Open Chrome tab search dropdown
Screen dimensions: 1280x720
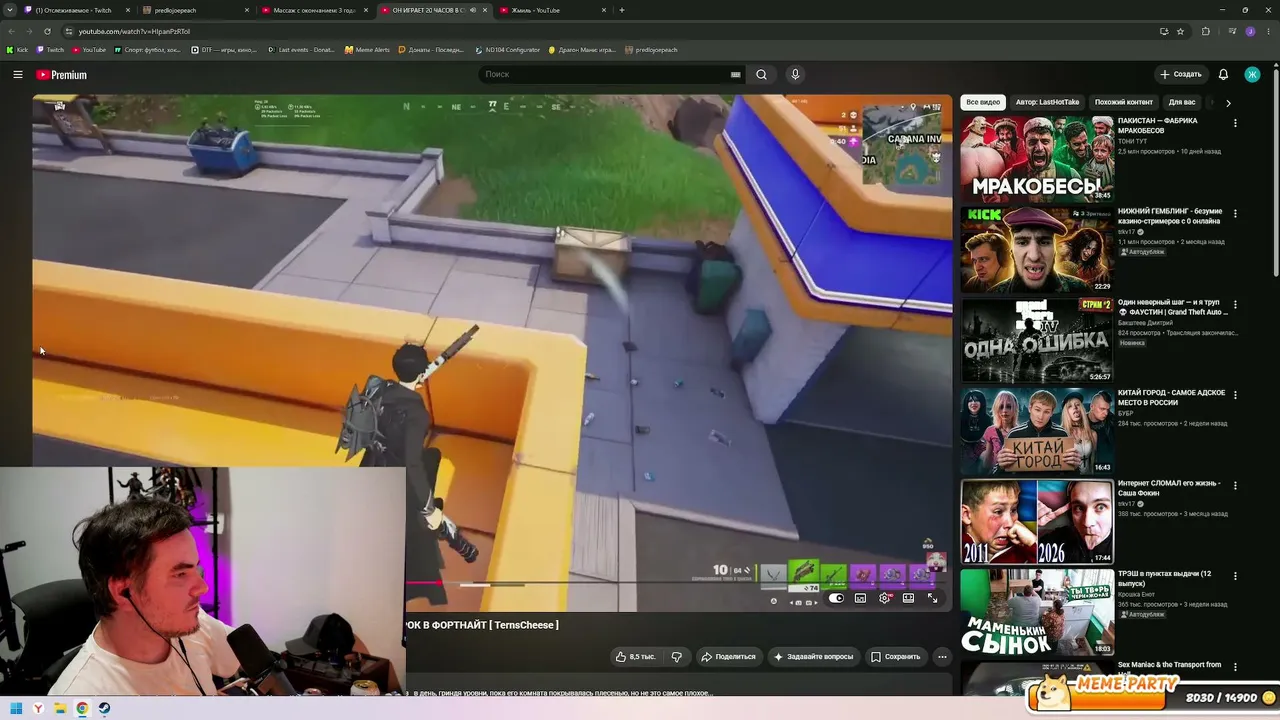11,10
